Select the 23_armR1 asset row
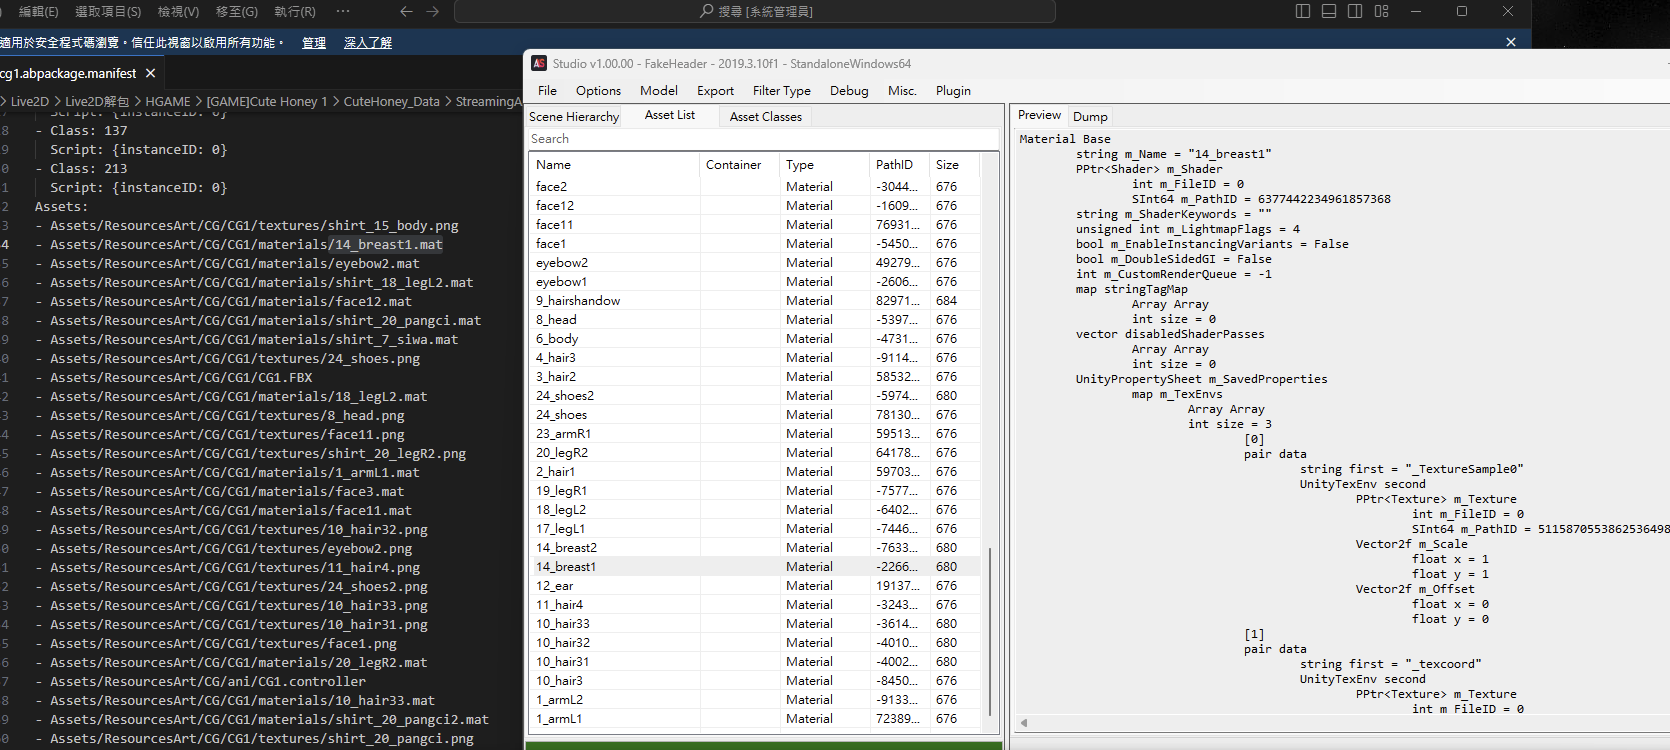Image resolution: width=1670 pixels, height=750 pixels. click(x=755, y=434)
